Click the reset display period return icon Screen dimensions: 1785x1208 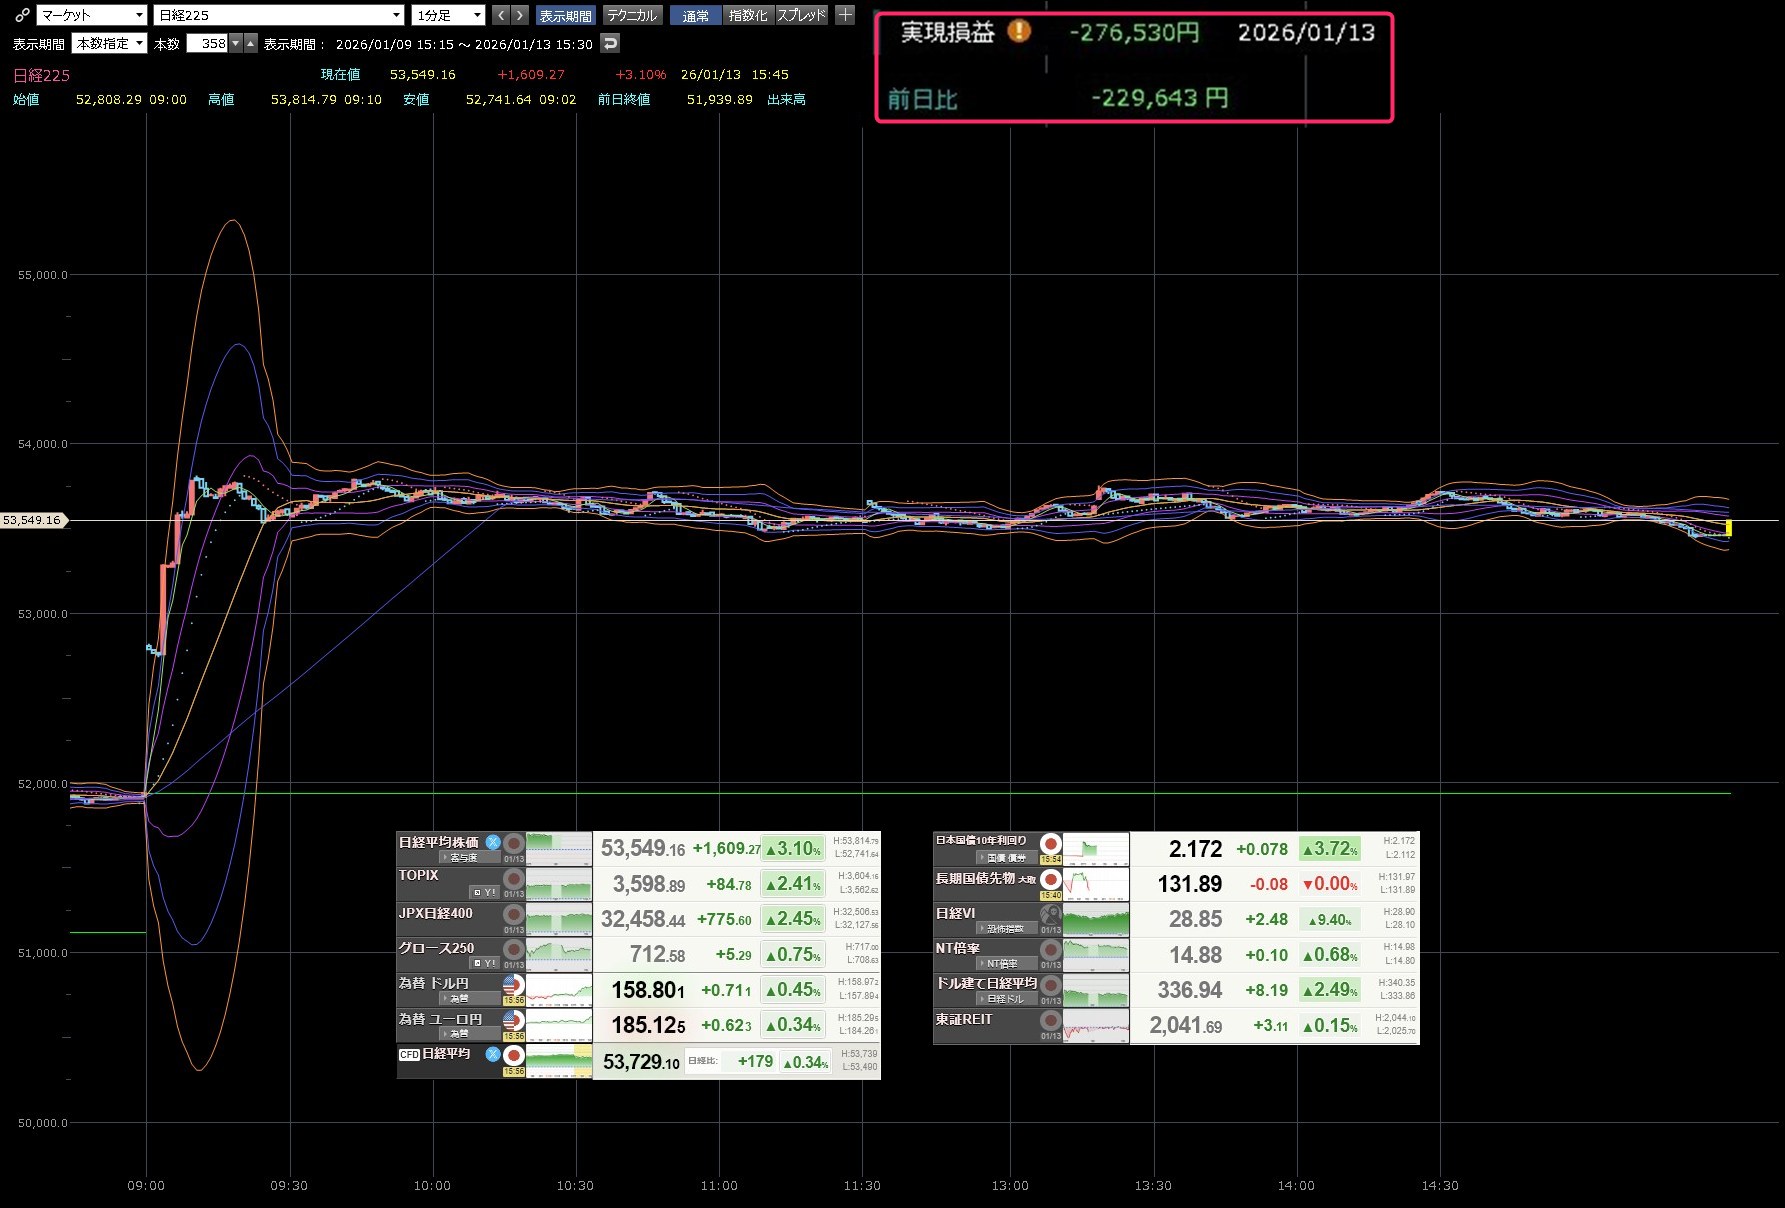(x=610, y=43)
